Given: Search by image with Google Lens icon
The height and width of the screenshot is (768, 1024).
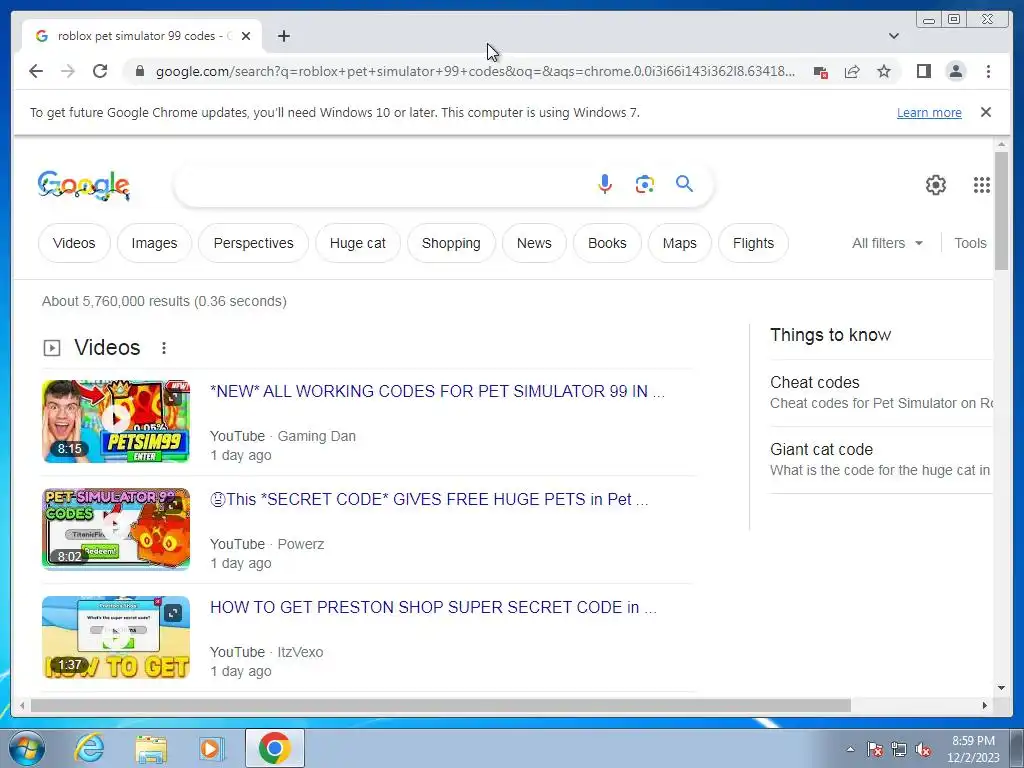Looking at the screenshot, I should pyautogui.click(x=645, y=184).
